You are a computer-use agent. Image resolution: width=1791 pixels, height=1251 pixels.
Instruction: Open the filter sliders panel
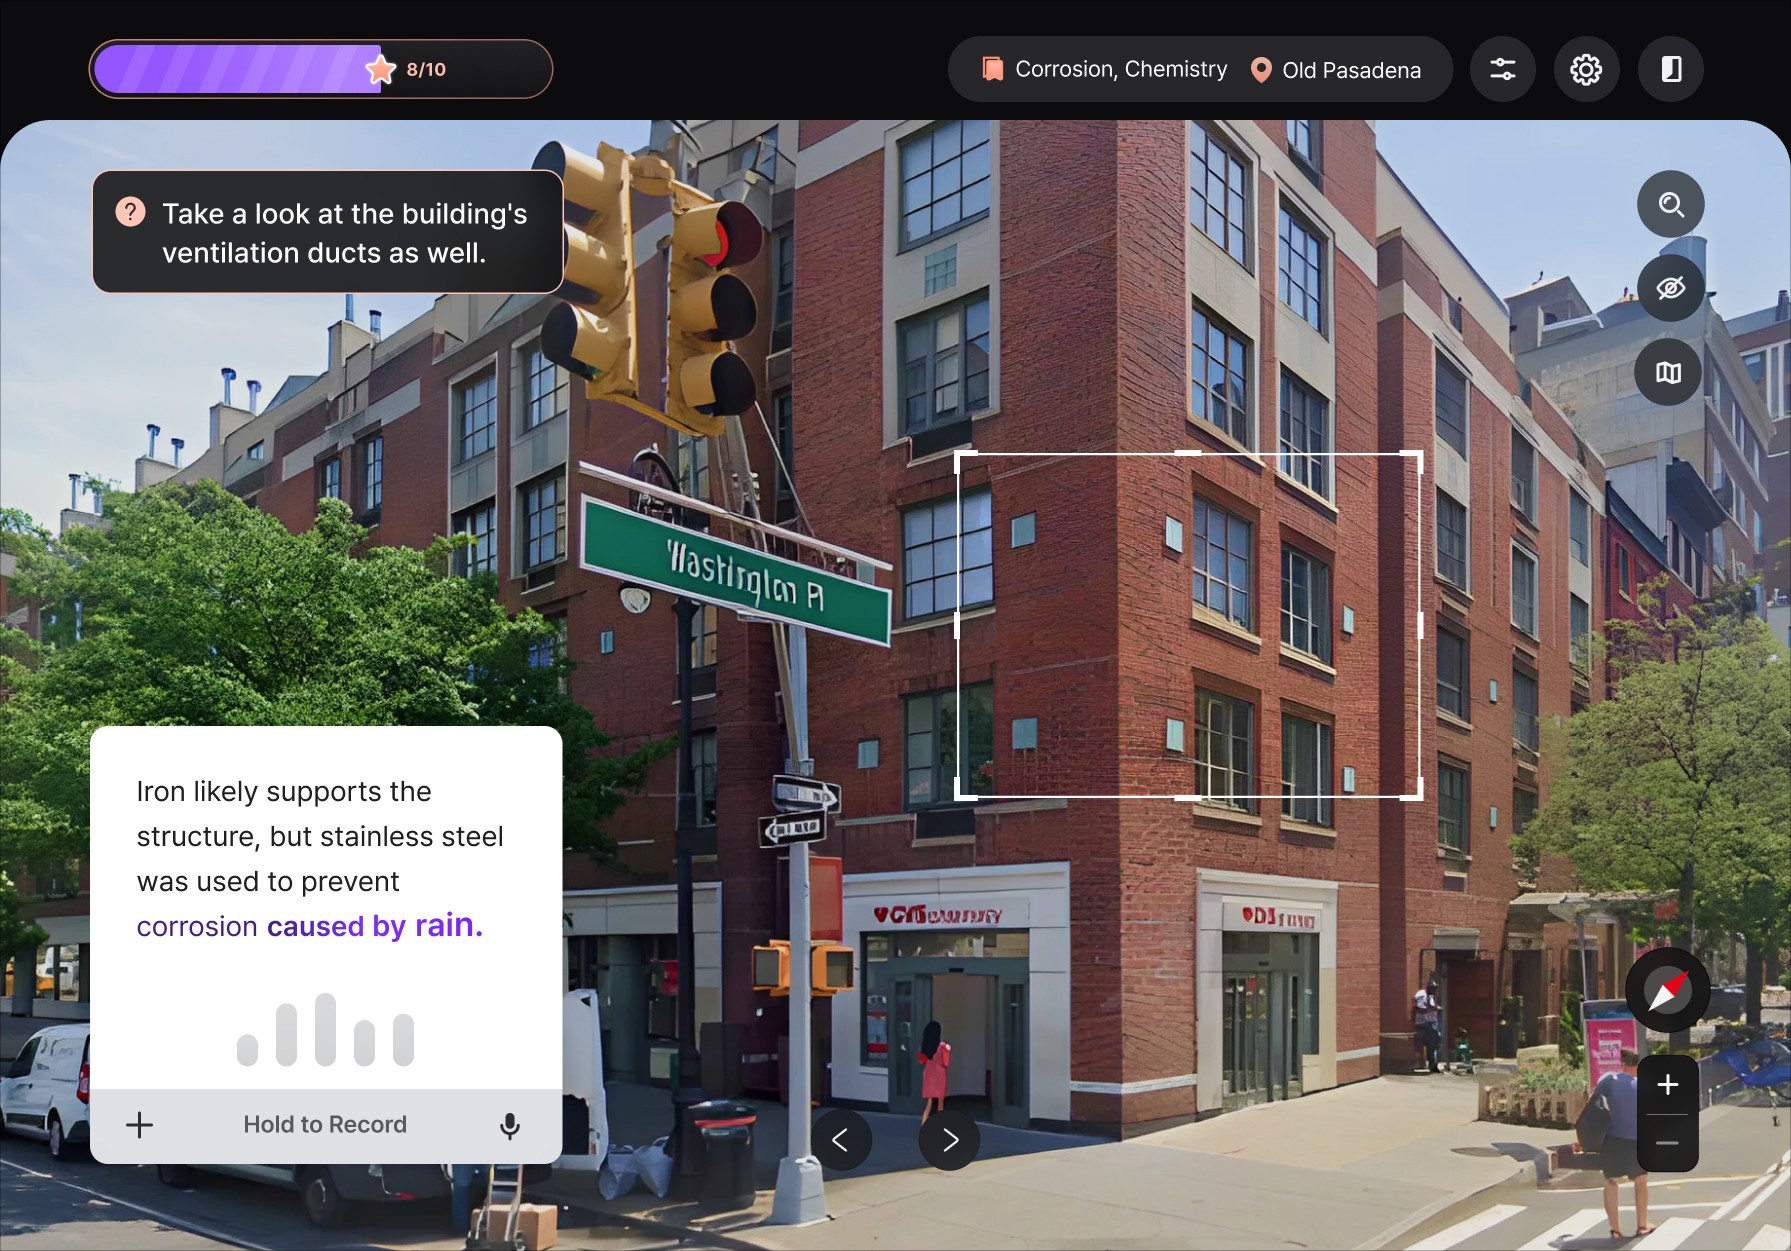(x=1502, y=69)
